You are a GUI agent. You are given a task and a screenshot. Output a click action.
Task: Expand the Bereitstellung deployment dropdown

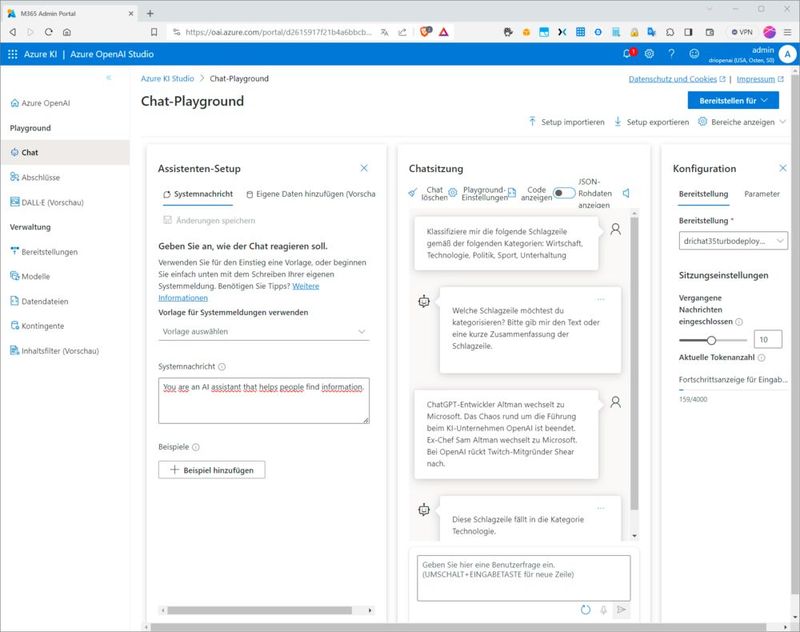click(x=732, y=241)
